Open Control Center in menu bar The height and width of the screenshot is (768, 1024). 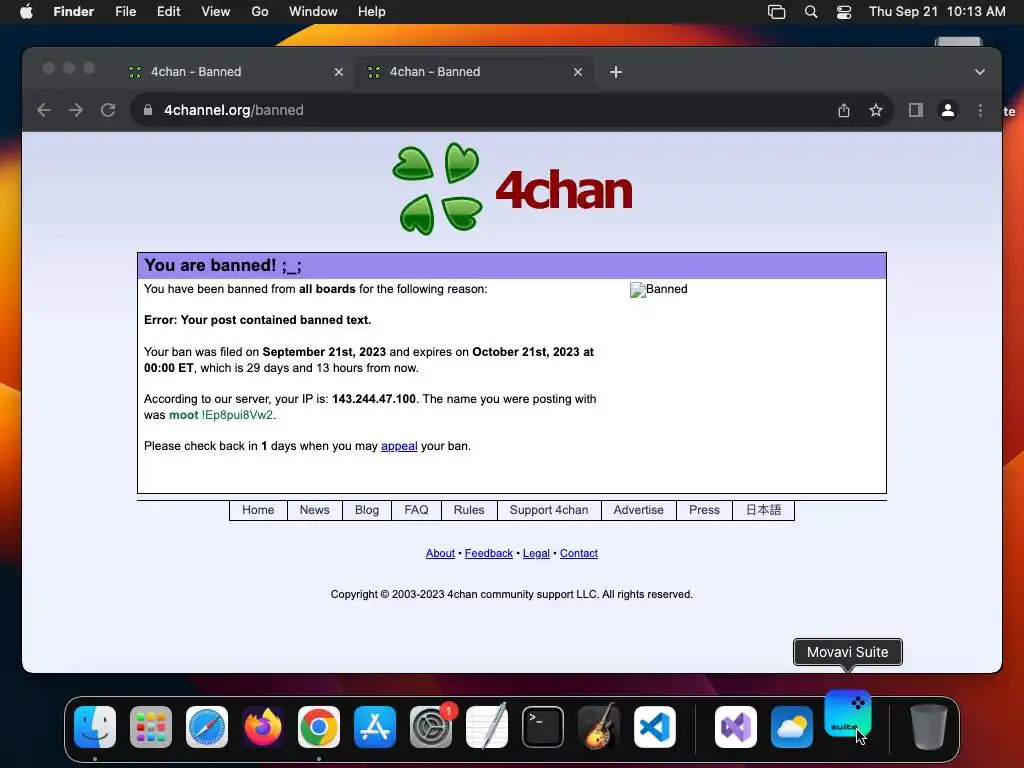click(844, 12)
